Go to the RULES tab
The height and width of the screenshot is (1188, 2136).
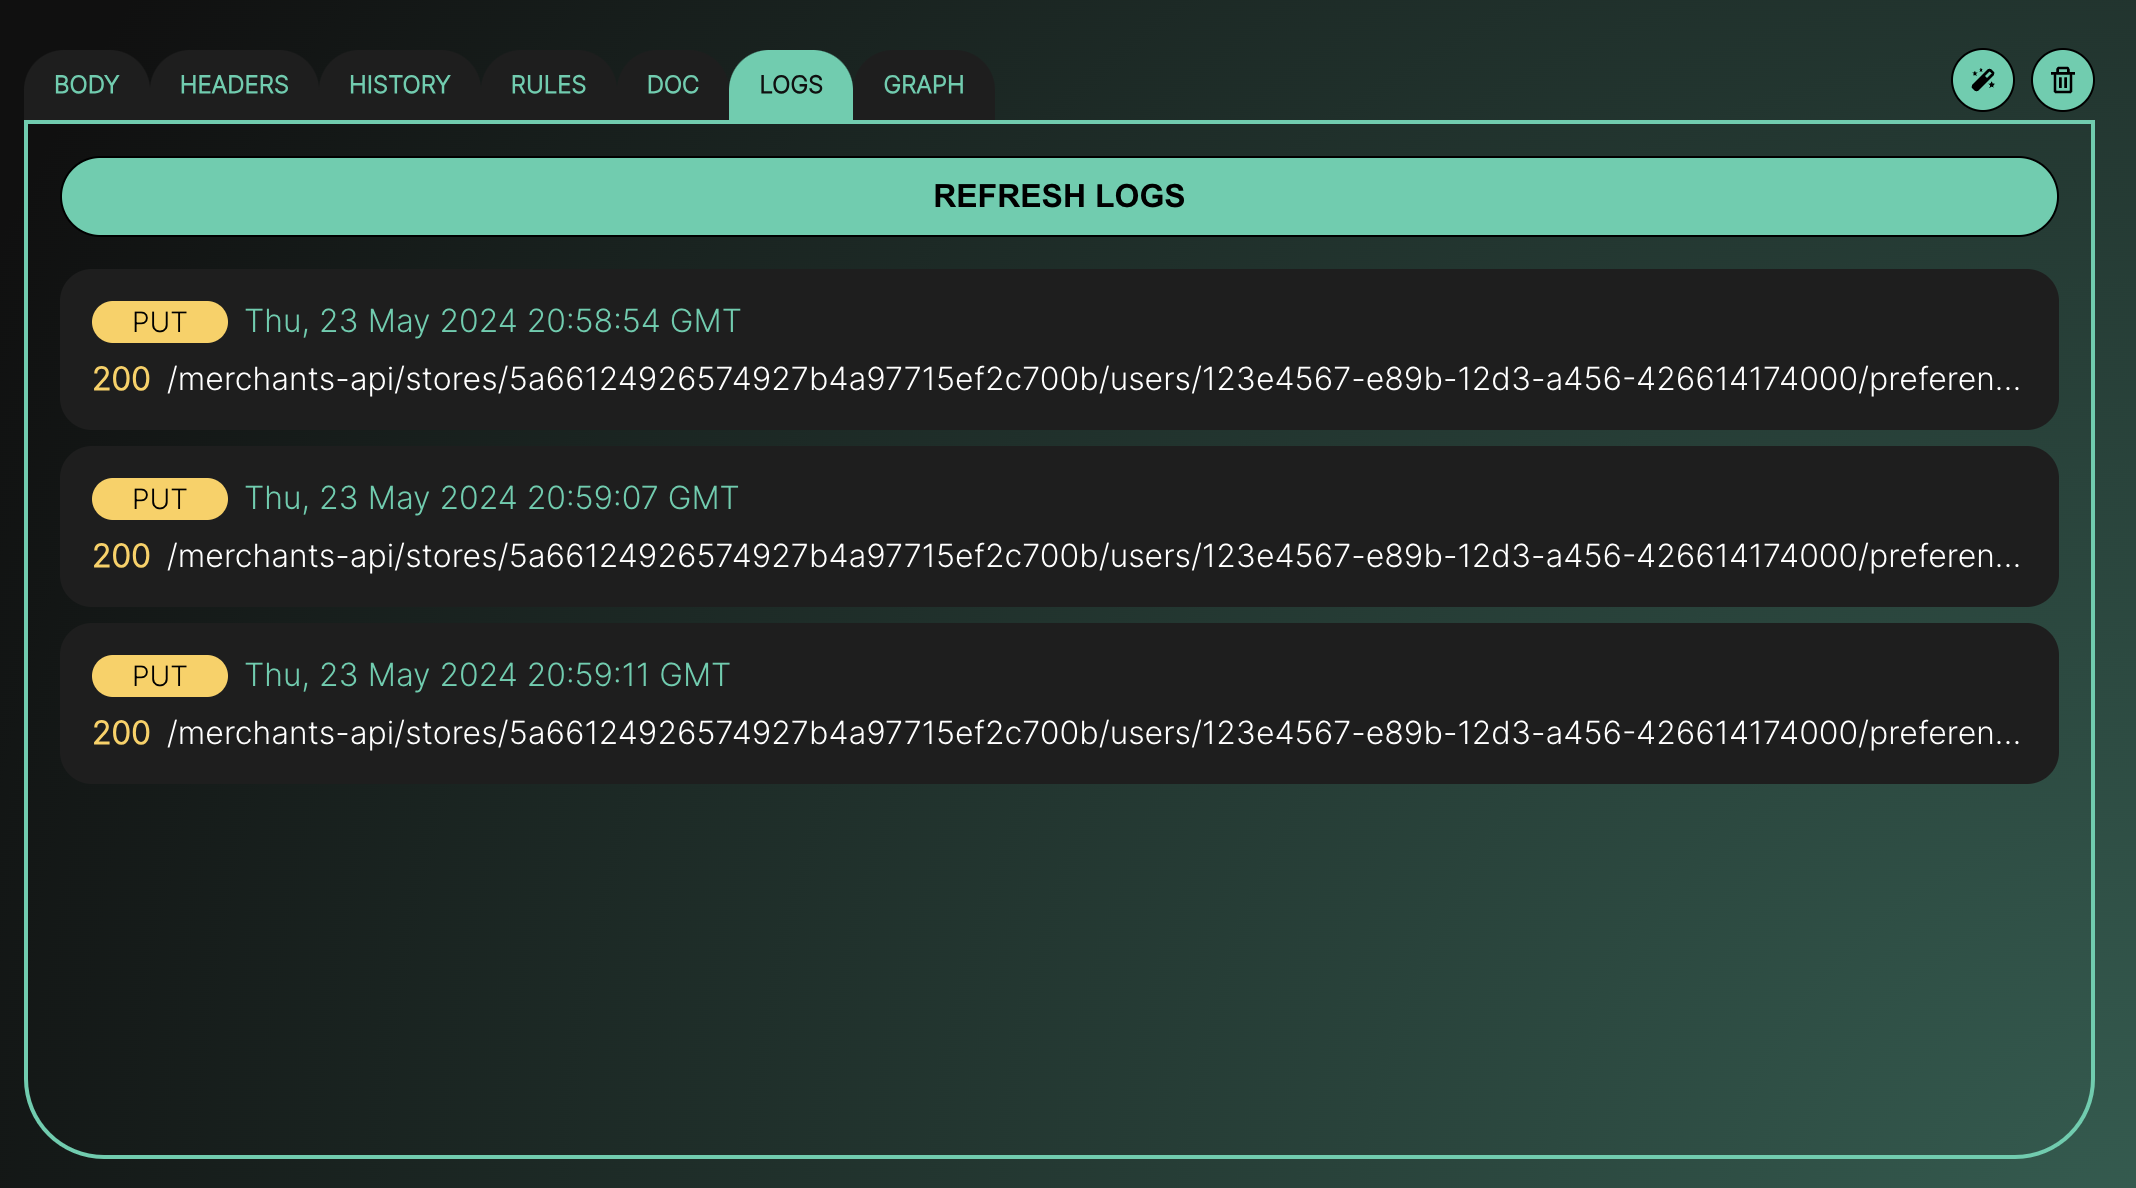tap(548, 85)
